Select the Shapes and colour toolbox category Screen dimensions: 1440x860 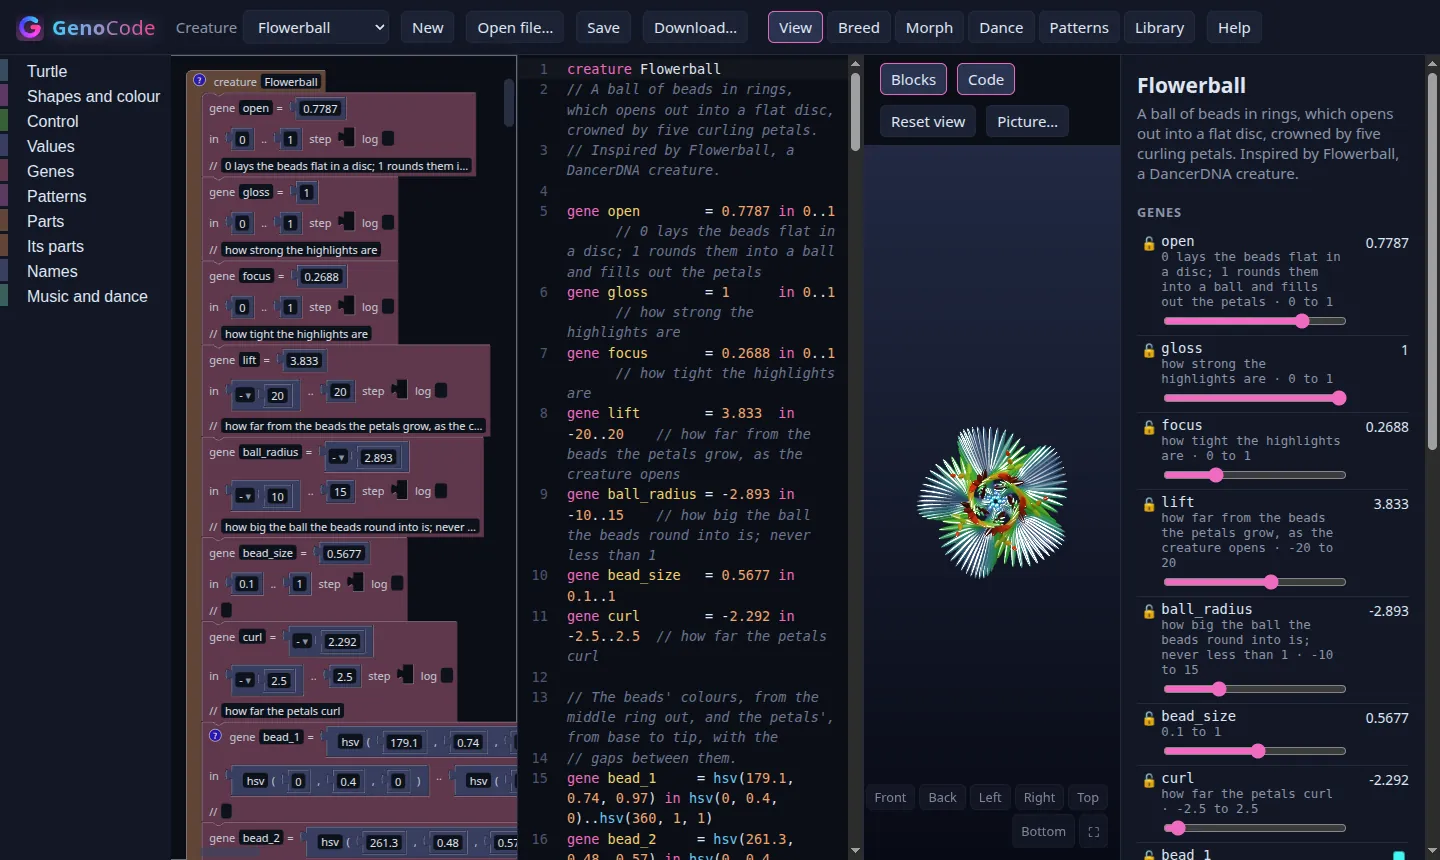tap(93, 96)
